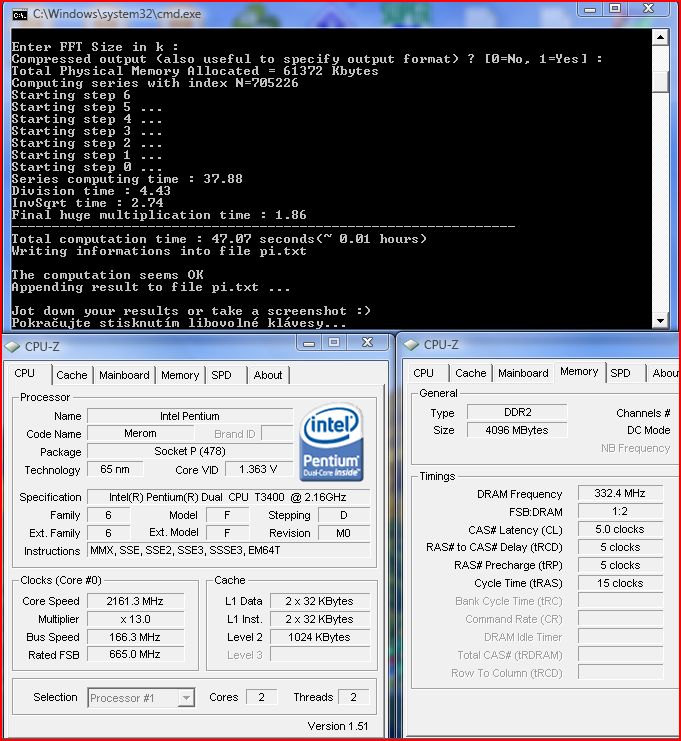This screenshot has height=741, width=681.
Task: Switch to Cache tab in left CPU-Z
Action: pyautogui.click(x=72, y=375)
